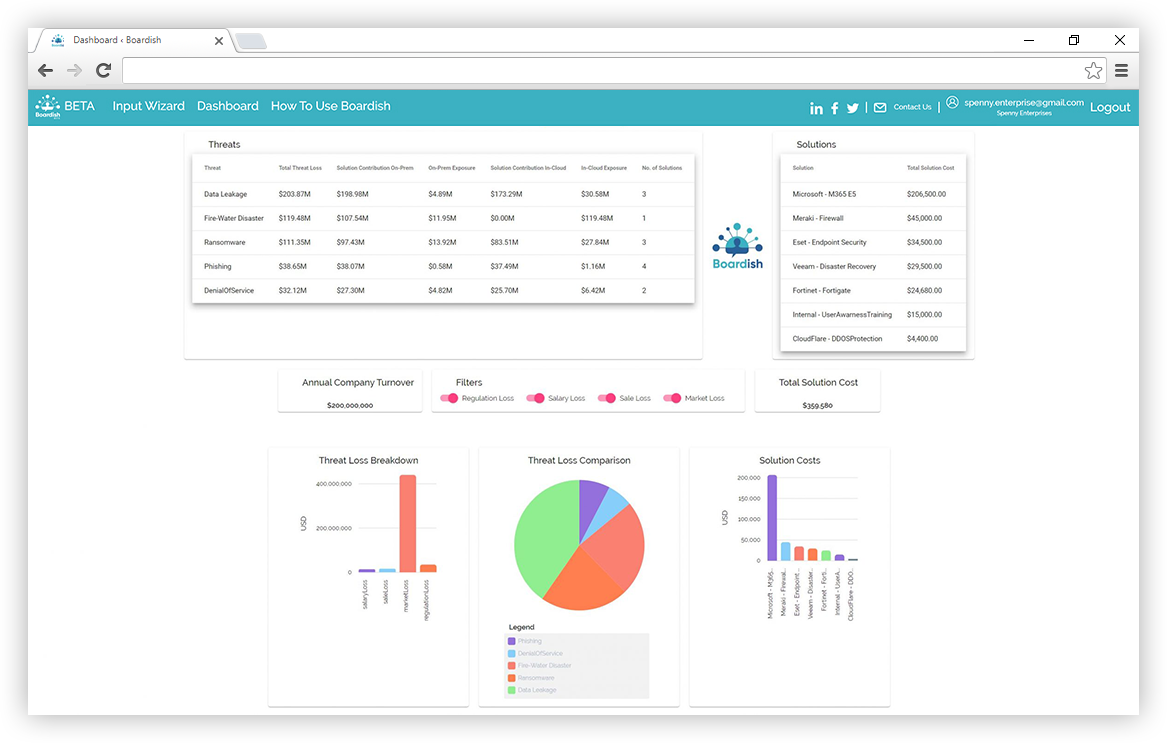Screen dimensions: 1167x743
Task: Open the Twitter bird icon link
Action: [852, 109]
